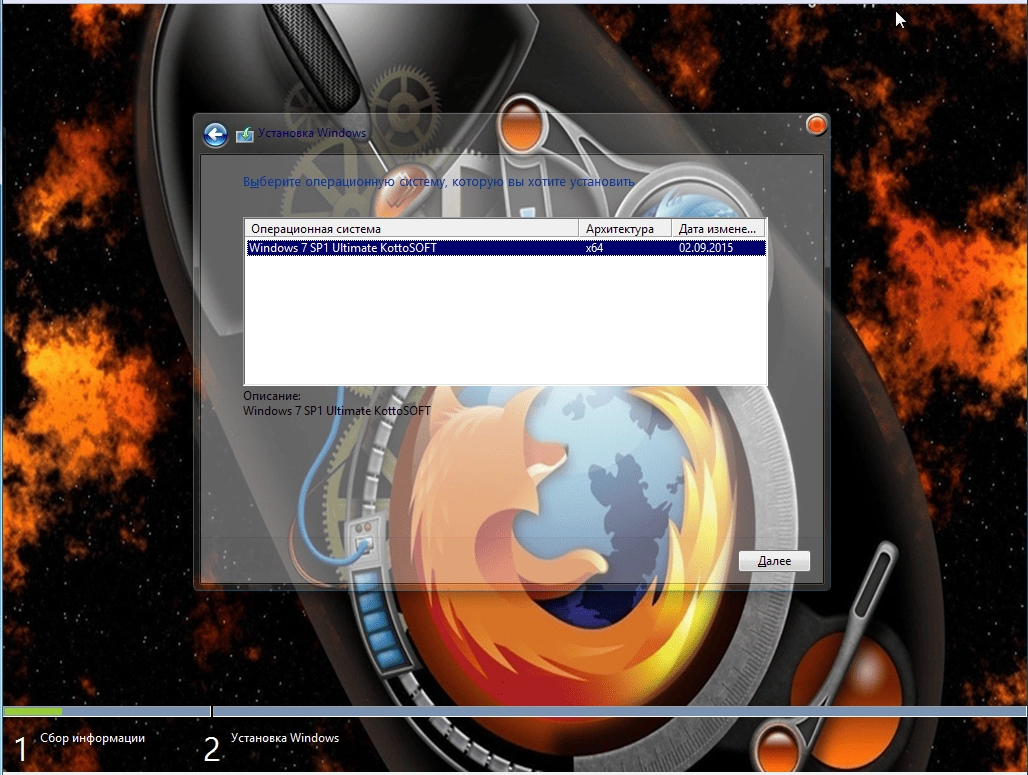Click the Установка Windows step 2 label
Image resolution: width=1028 pixels, height=775 pixels.
[x=285, y=738]
